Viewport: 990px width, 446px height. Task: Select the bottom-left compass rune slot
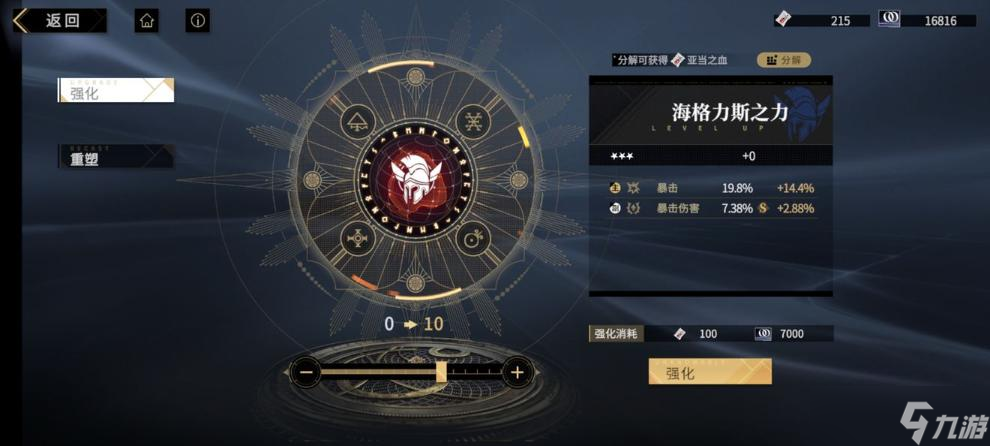click(358, 239)
